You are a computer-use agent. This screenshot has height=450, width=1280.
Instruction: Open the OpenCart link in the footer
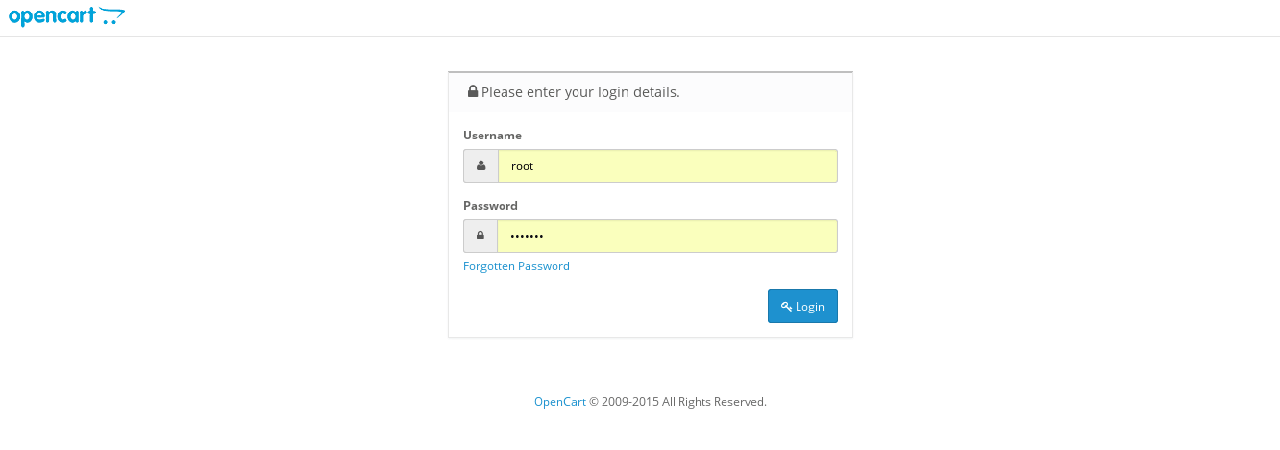(x=559, y=402)
